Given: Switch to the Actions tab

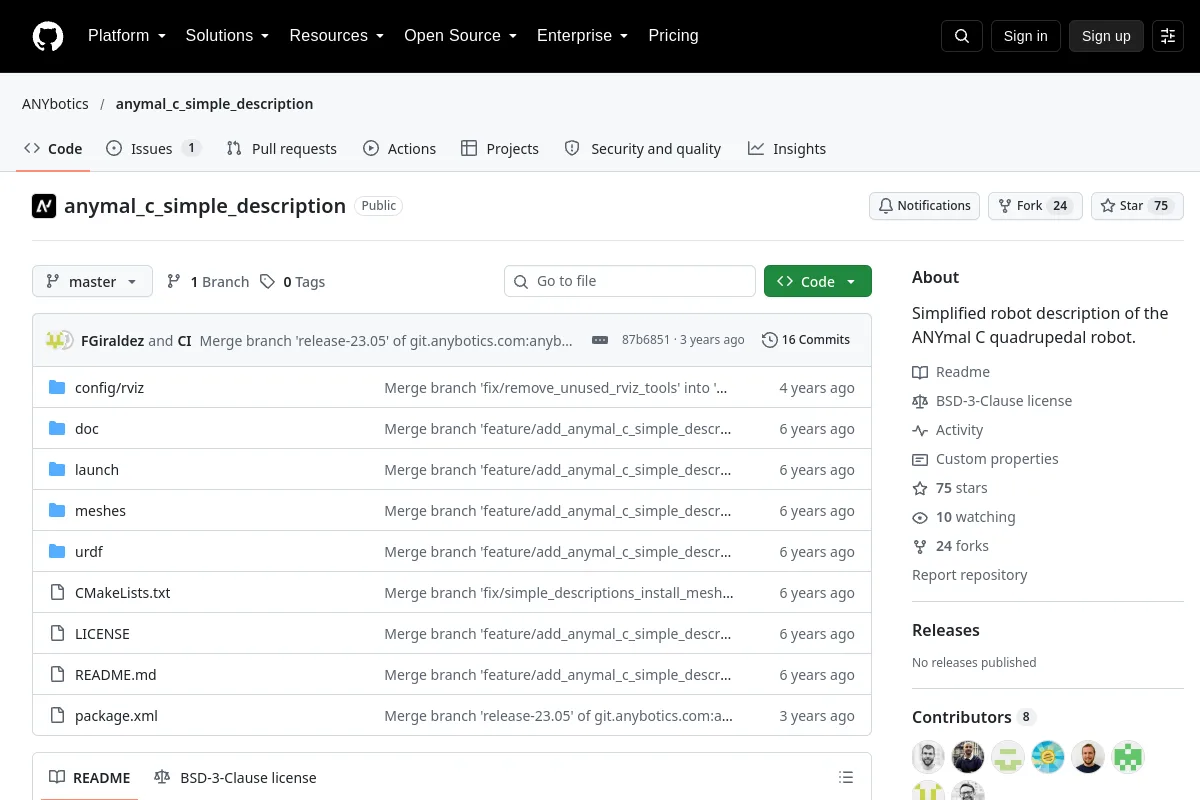Looking at the screenshot, I should click(x=400, y=149).
